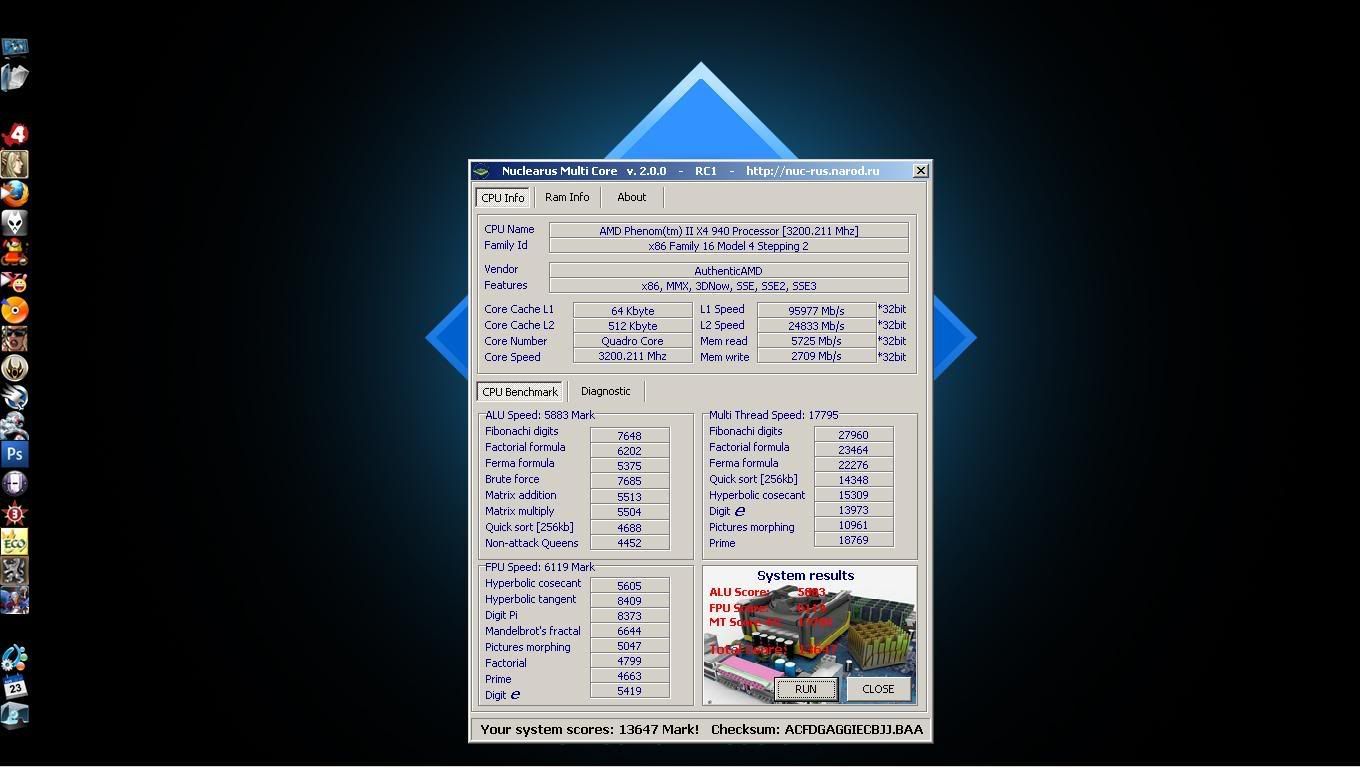The height and width of the screenshot is (768, 1360).
Task: Click the Core Cache L1 64 Kbyte value
Action: (x=632, y=311)
